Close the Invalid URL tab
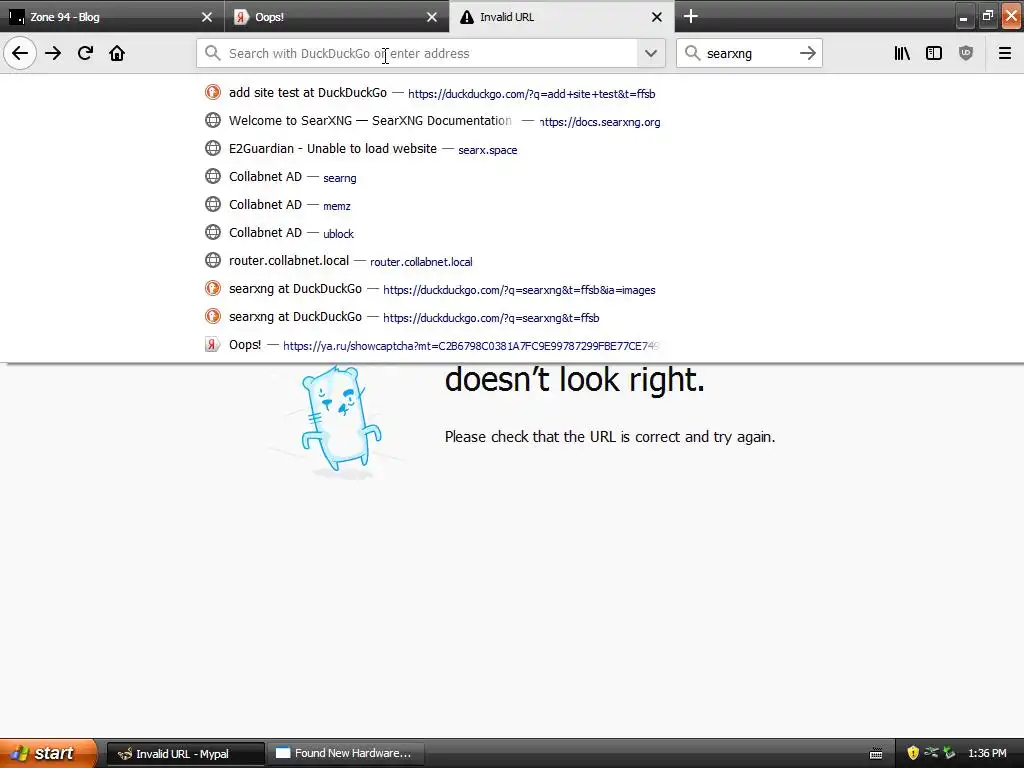 point(657,17)
